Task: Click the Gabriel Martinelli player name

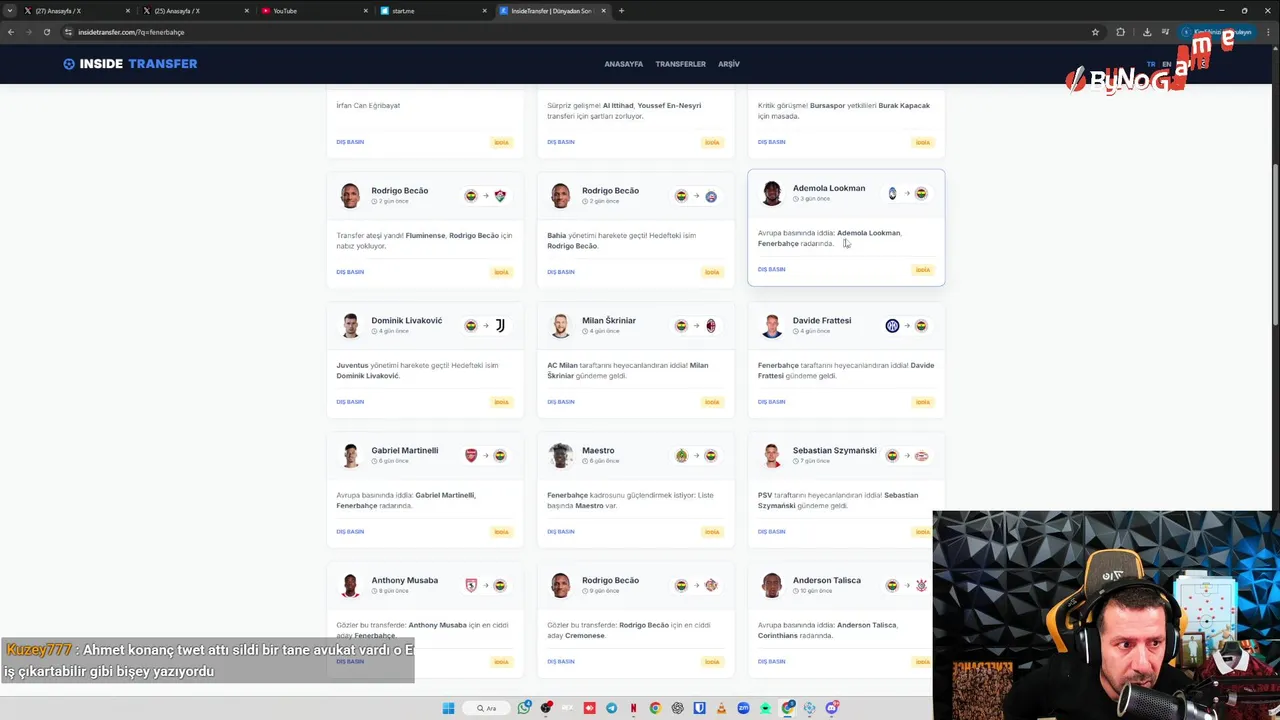Action: click(x=405, y=450)
